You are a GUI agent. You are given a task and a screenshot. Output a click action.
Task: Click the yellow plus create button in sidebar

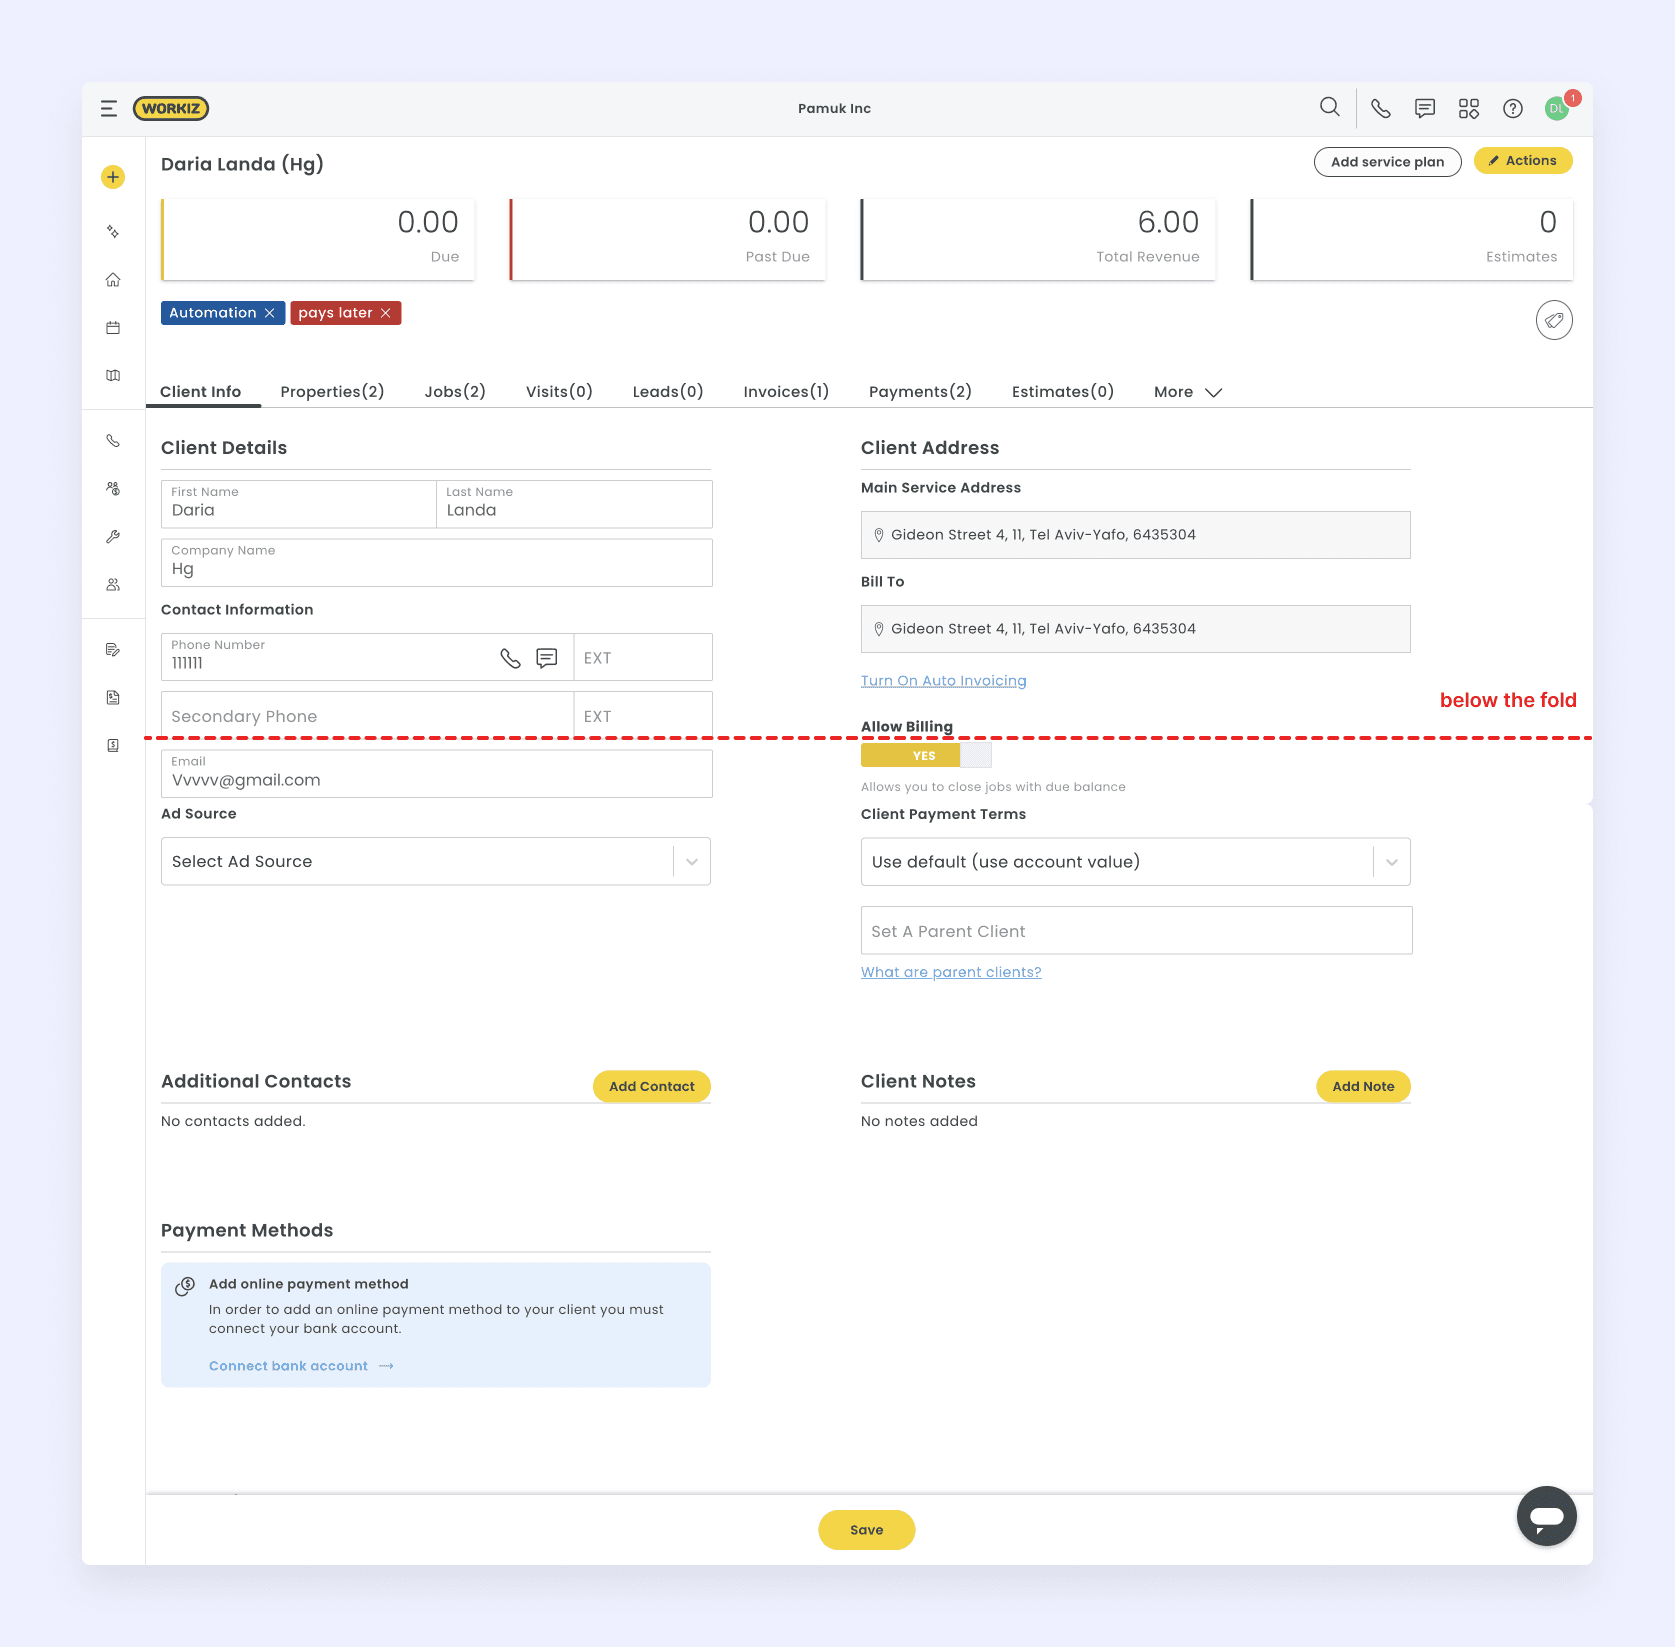113,177
